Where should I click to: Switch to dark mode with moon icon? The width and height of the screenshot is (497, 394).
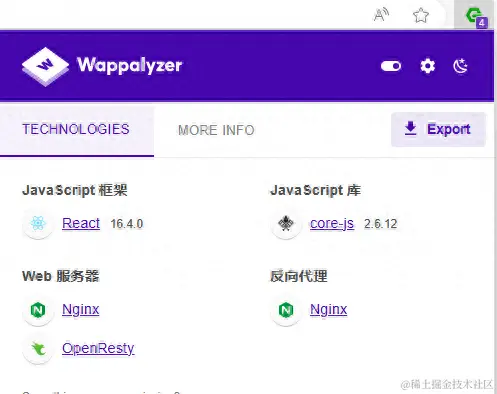point(461,66)
